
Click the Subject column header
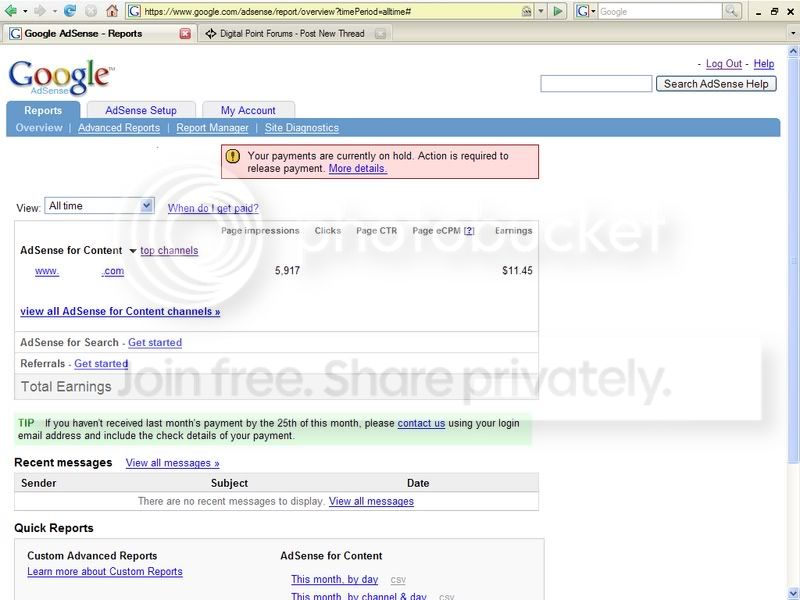pyautogui.click(x=229, y=483)
